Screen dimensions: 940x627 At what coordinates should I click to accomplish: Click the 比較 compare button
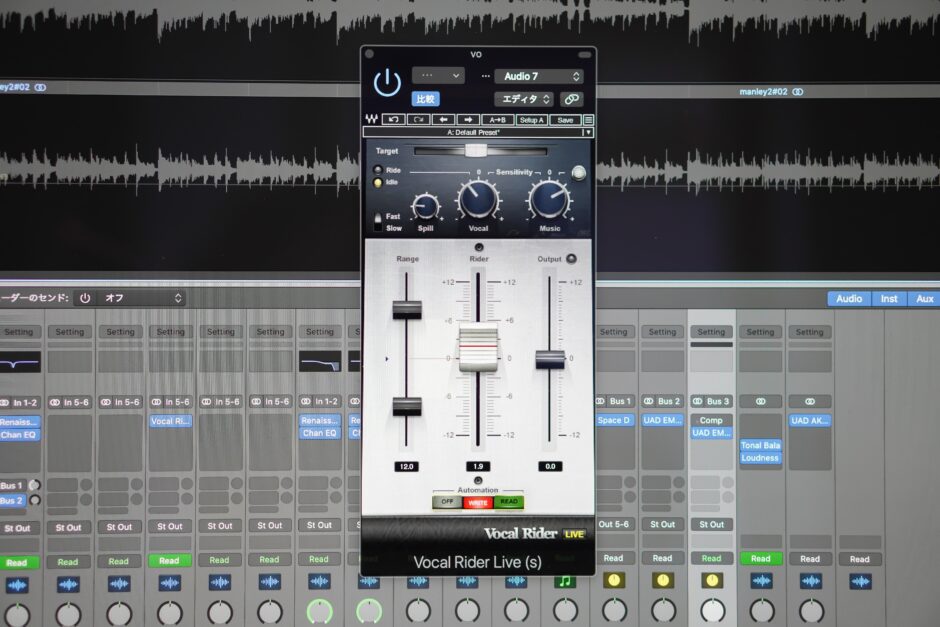coord(426,99)
